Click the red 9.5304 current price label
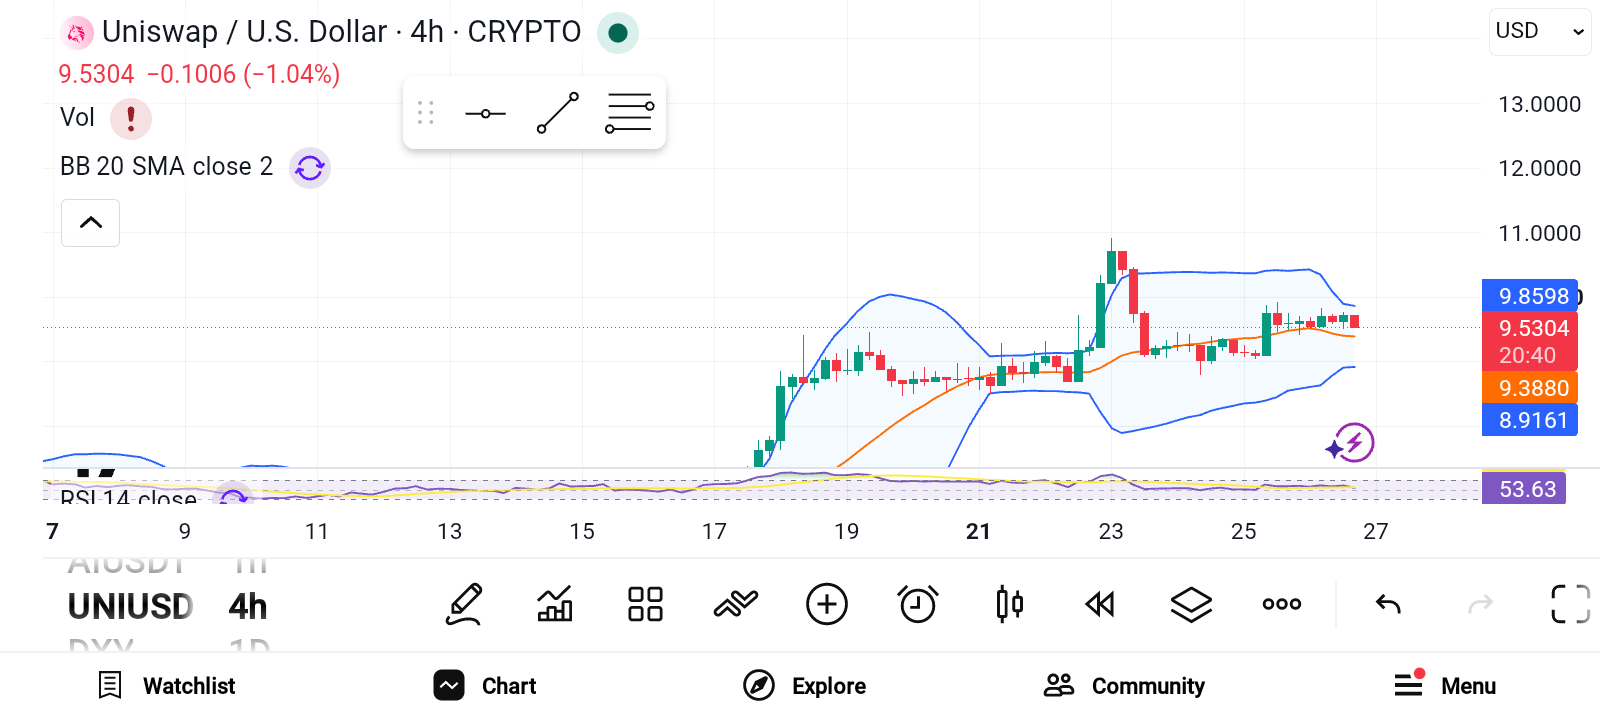 click(1530, 341)
